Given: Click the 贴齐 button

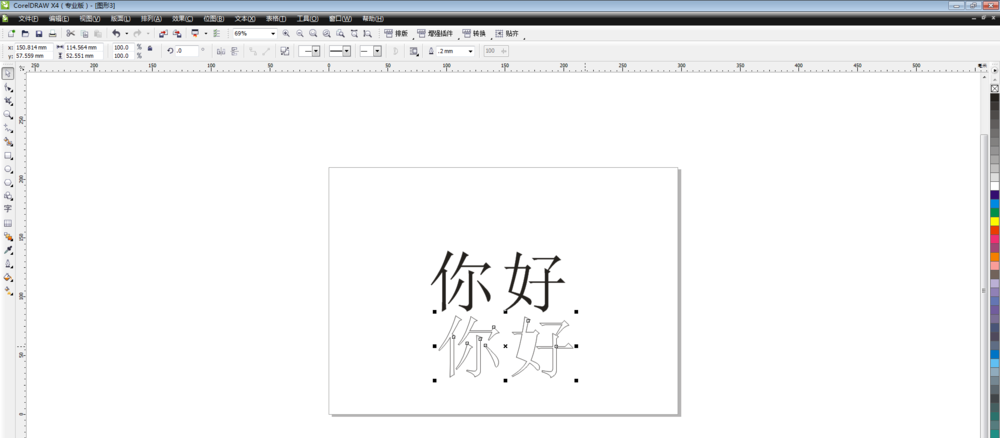Looking at the screenshot, I should click(x=507, y=33).
